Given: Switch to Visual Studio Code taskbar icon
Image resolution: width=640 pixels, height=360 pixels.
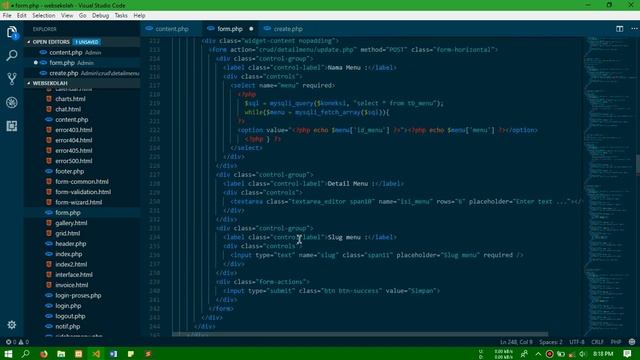Looking at the screenshot, I should [x=96, y=353].
